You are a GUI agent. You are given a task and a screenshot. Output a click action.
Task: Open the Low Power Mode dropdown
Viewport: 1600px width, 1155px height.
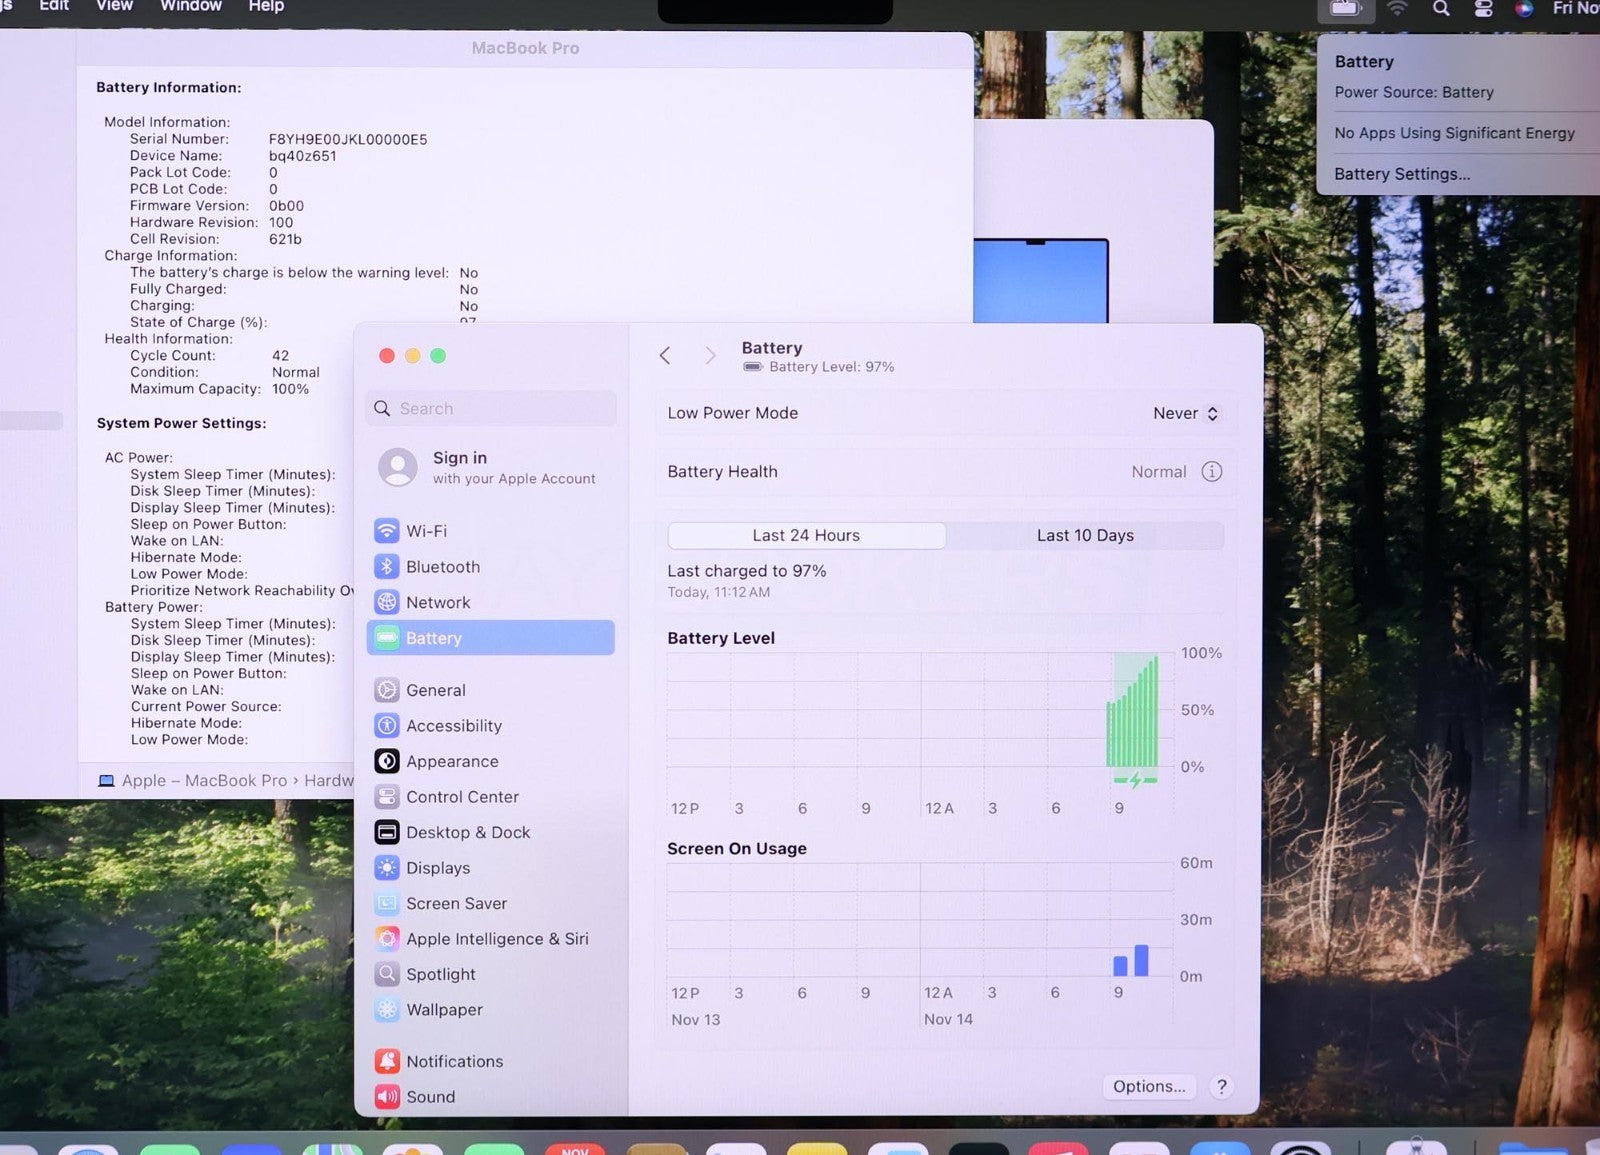coord(1185,414)
